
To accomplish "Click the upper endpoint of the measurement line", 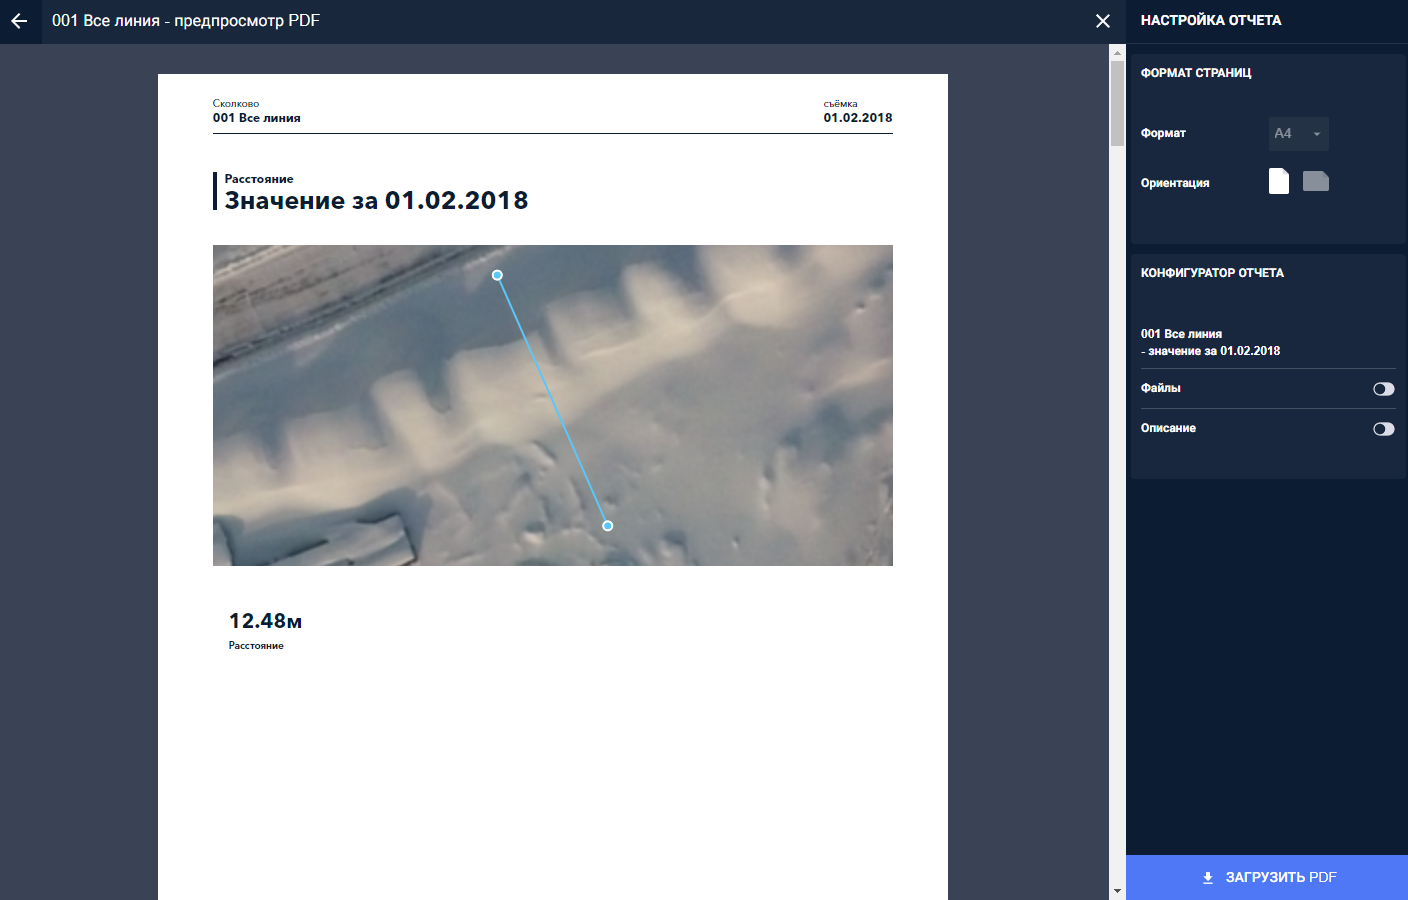I will [497, 275].
